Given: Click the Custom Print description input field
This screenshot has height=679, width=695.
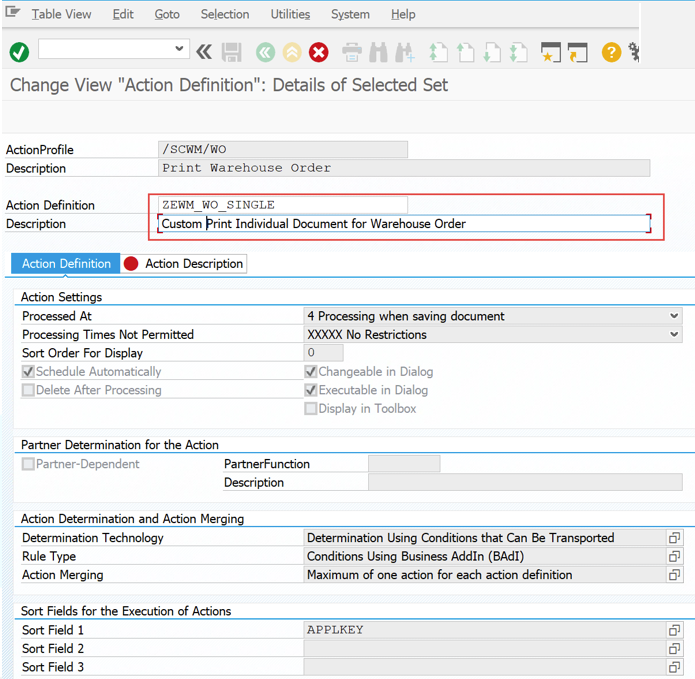Looking at the screenshot, I should (x=404, y=224).
